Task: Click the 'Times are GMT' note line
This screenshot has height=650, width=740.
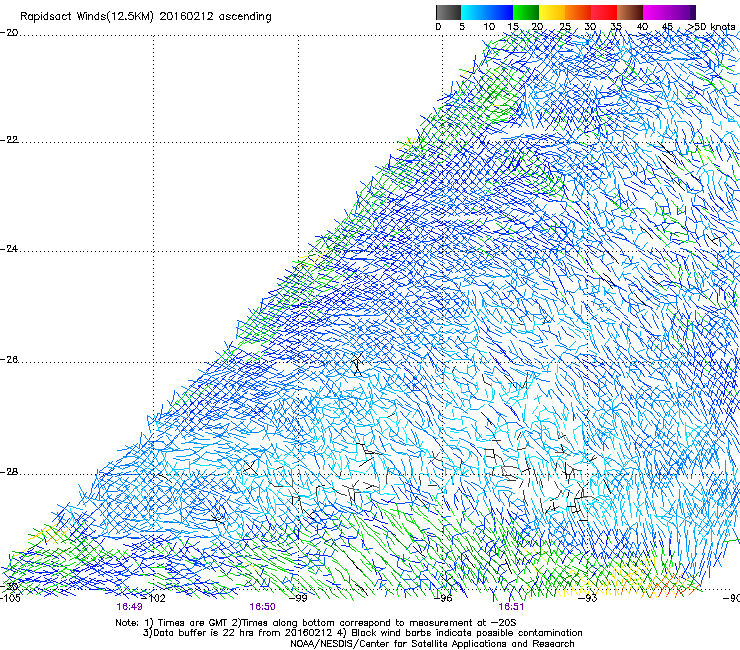Action: [x=316, y=623]
